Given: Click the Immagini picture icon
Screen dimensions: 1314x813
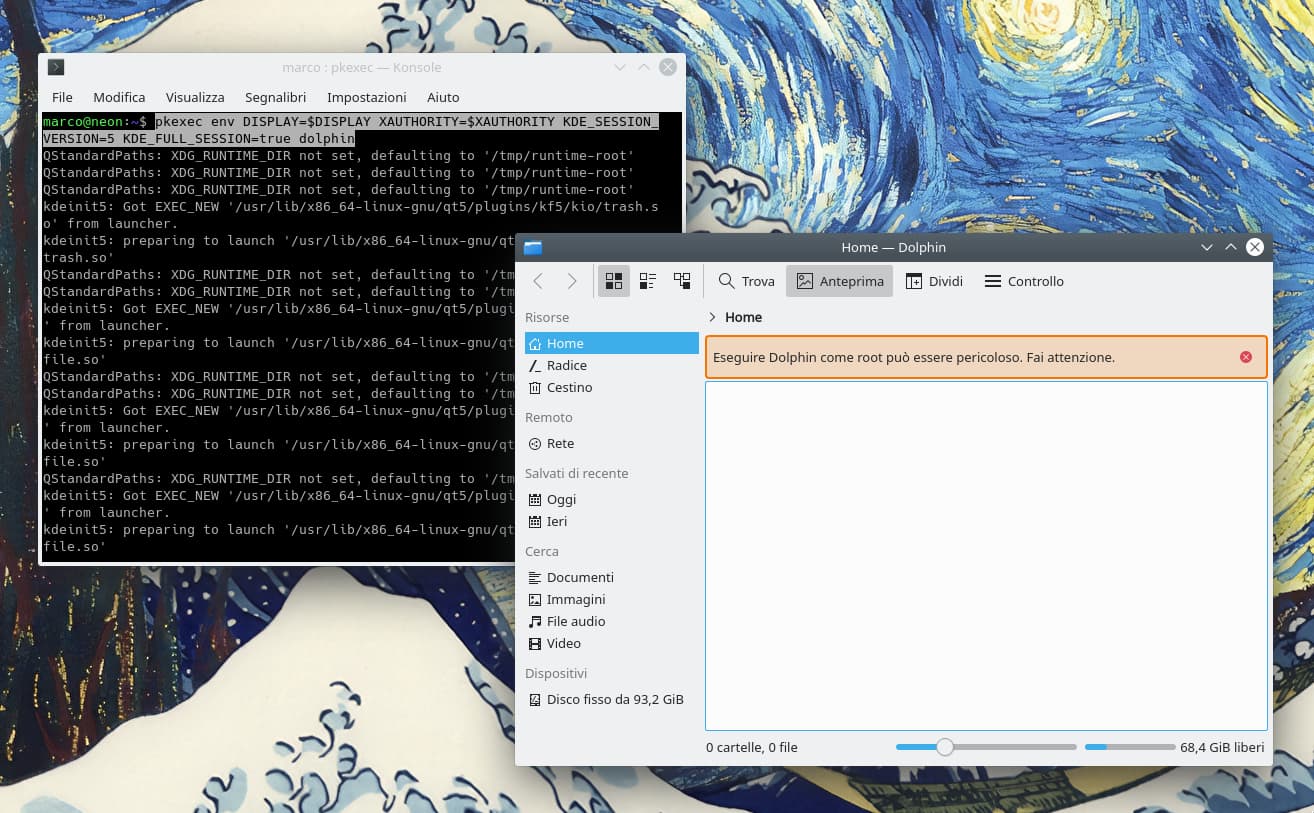Looking at the screenshot, I should 535,599.
